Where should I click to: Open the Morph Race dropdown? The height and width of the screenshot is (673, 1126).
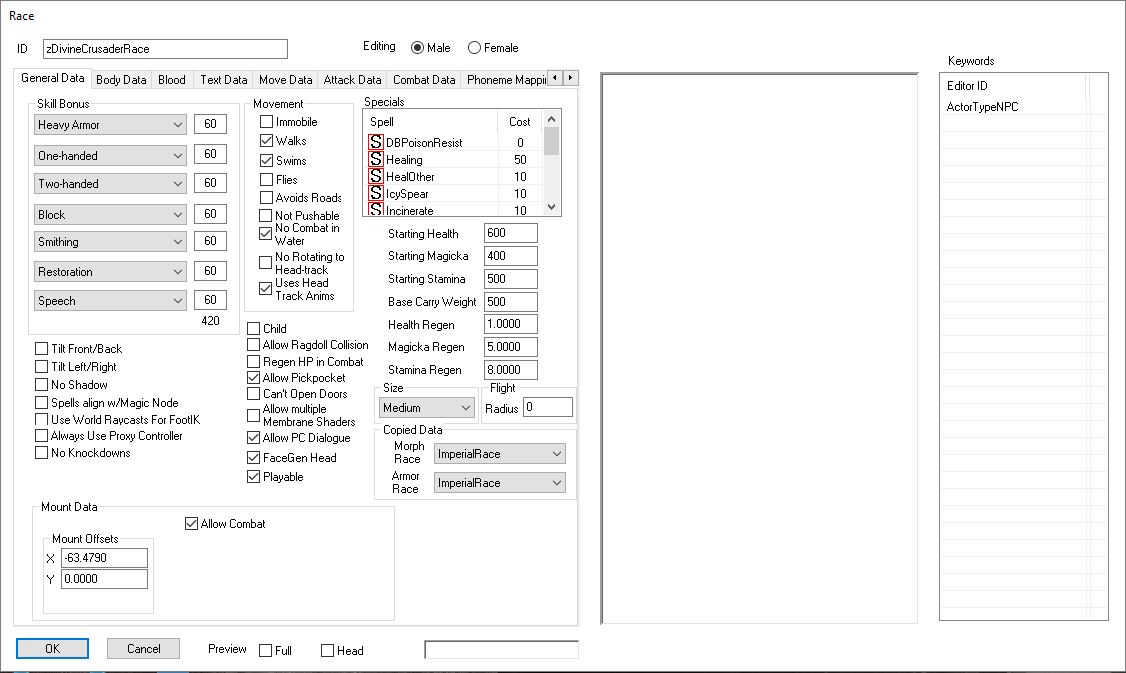499,454
